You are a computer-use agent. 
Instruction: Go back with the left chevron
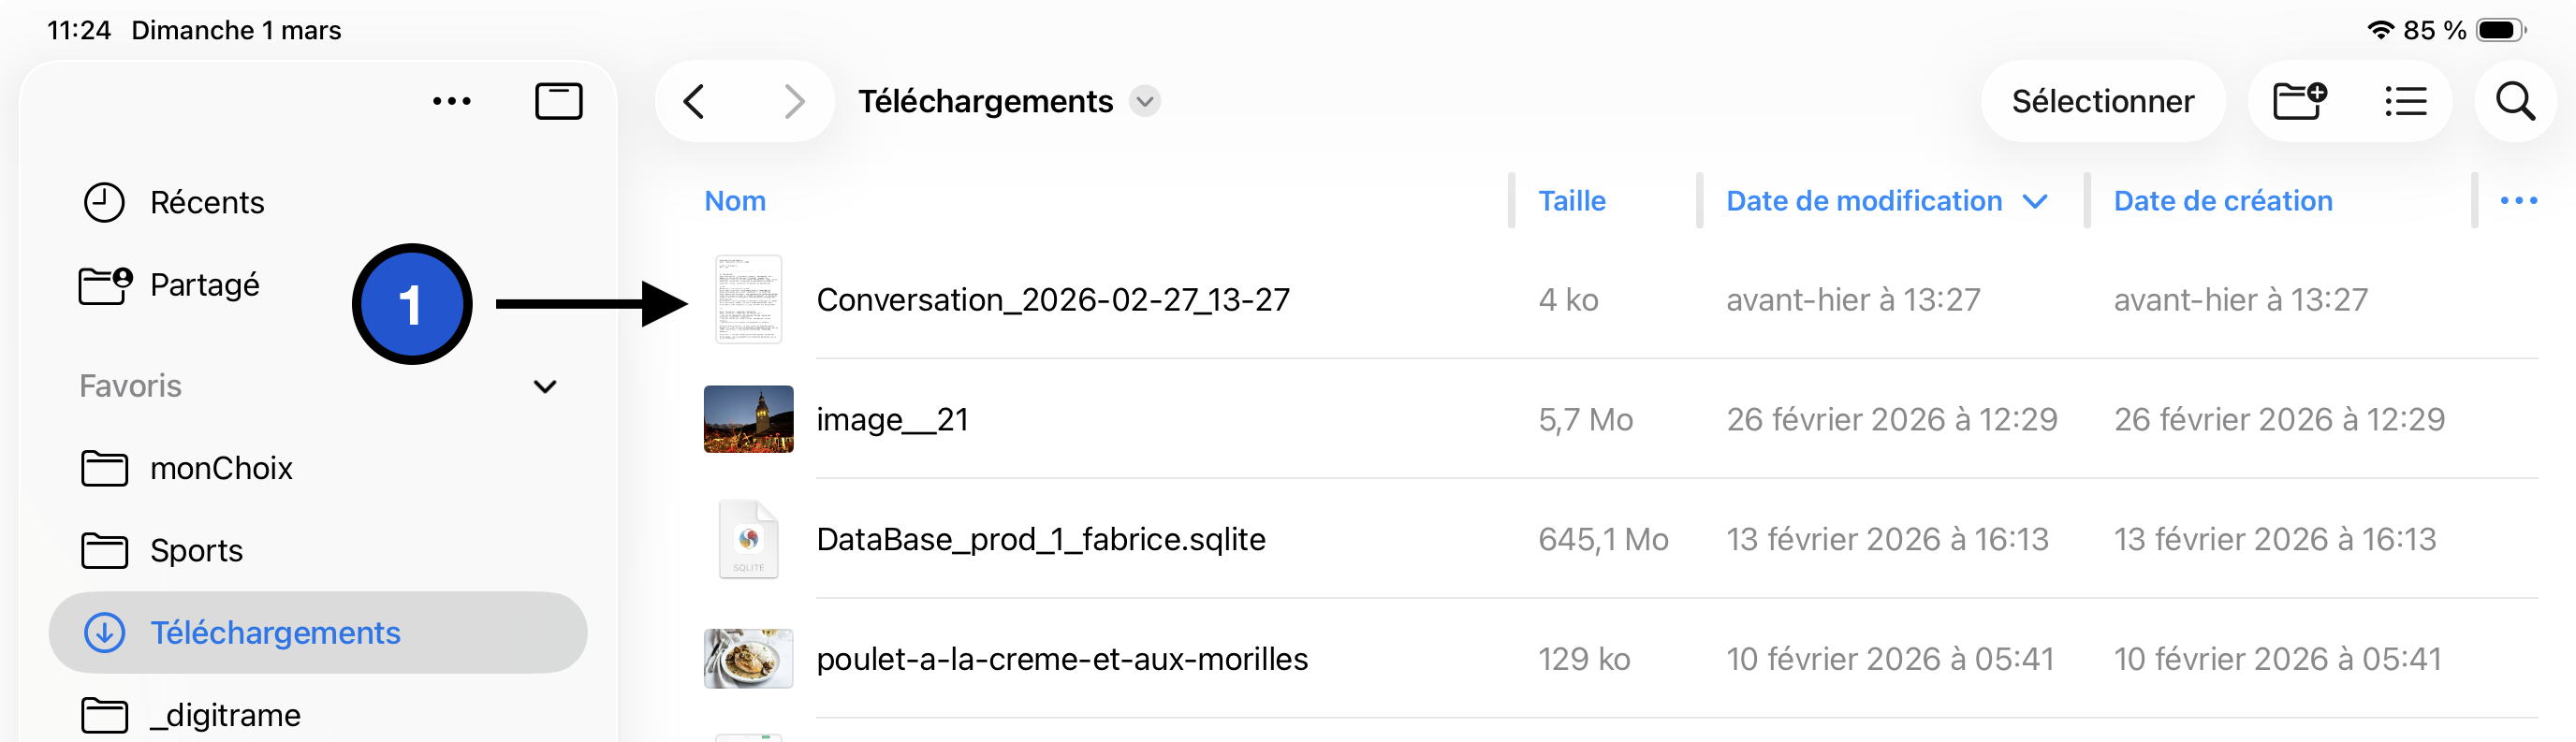[694, 101]
